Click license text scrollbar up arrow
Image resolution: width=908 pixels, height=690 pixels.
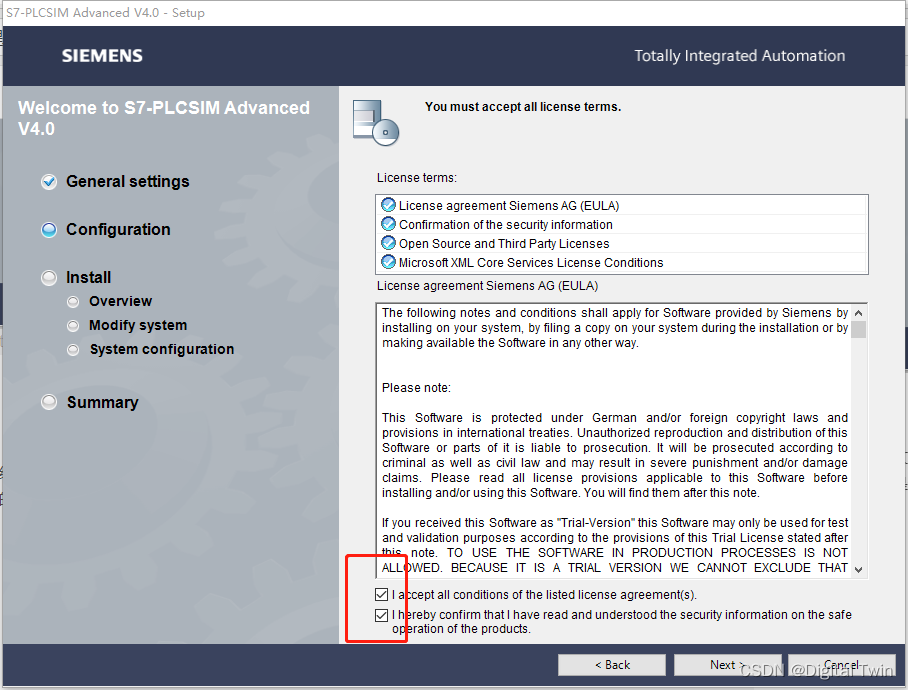coord(859,313)
